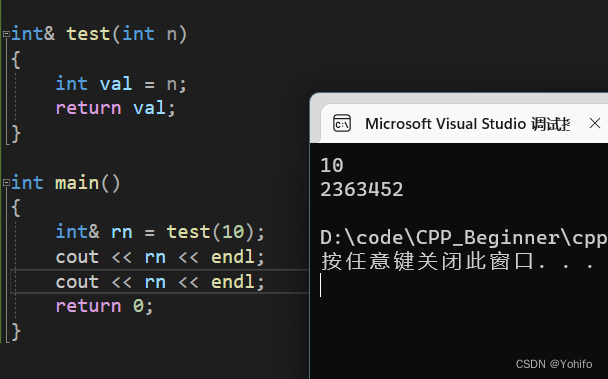Click the highlighted second 'cout << rn << endl;' line
Image resolution: width=608 pixels, height=379 pixels.
coord(160,282)
